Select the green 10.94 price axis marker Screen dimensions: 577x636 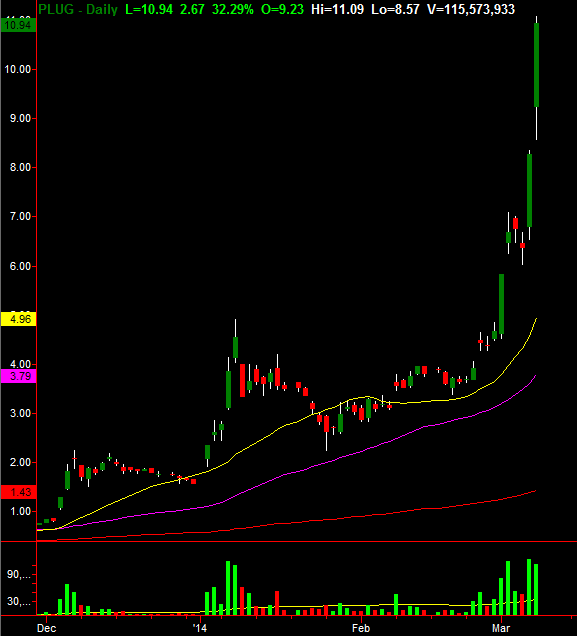click(19, 25)
